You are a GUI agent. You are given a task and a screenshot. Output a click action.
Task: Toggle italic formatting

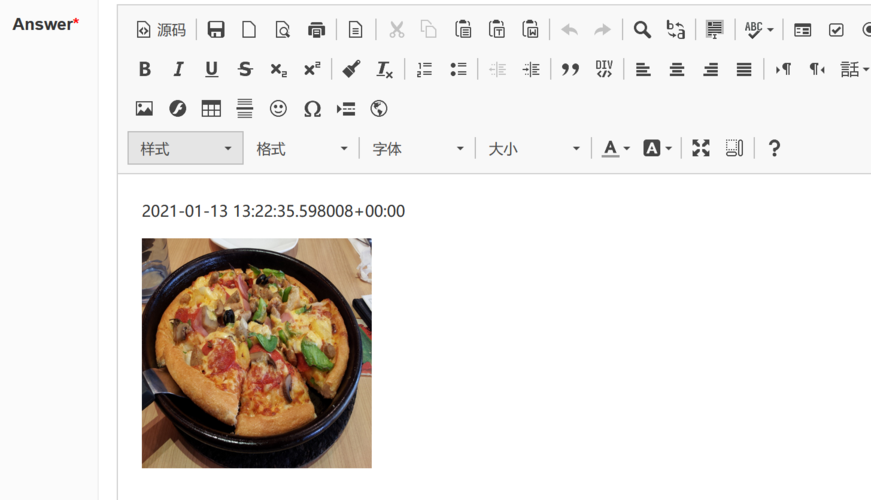click(x=178, y=69)
